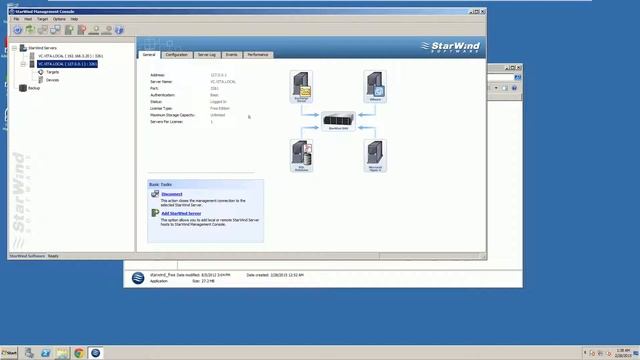This screenshot has width=640, height=360.
Task: Click the Ready text in status bar
Action: (53, 256)
